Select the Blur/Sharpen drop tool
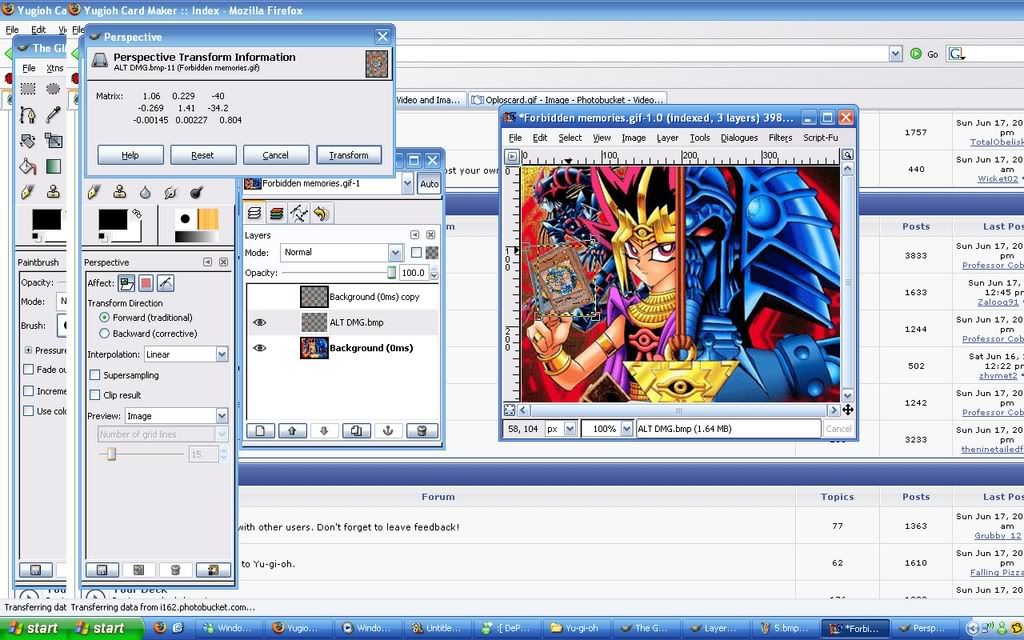Viewport: 1024px width, 640px height. tap(145, 192)
